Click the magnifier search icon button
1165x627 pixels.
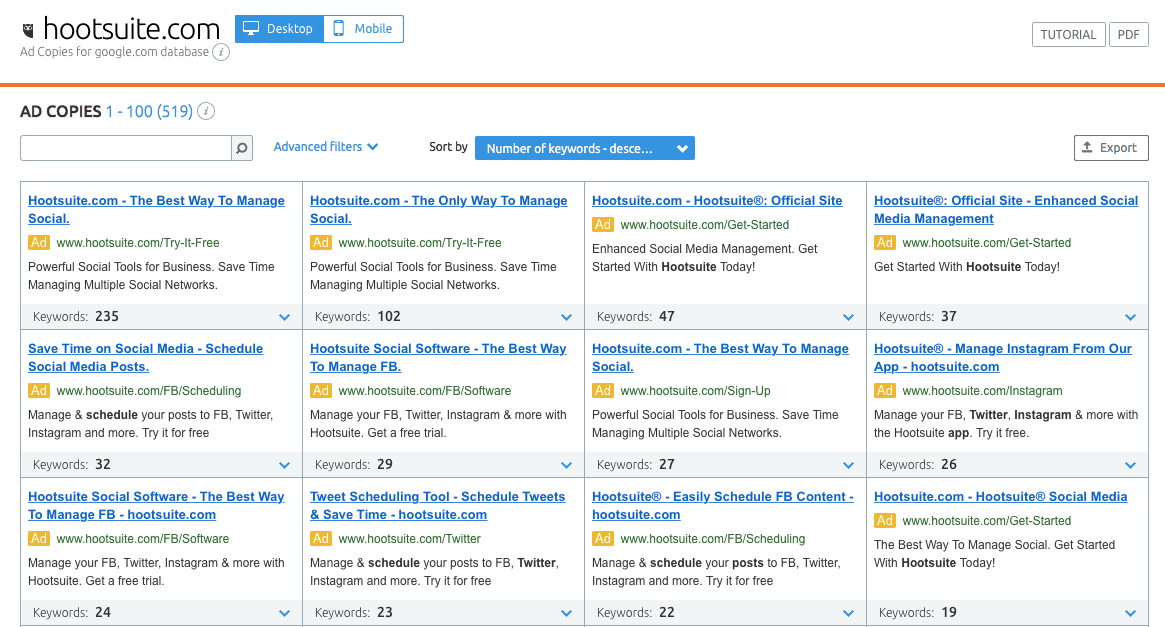coord(241,148)
